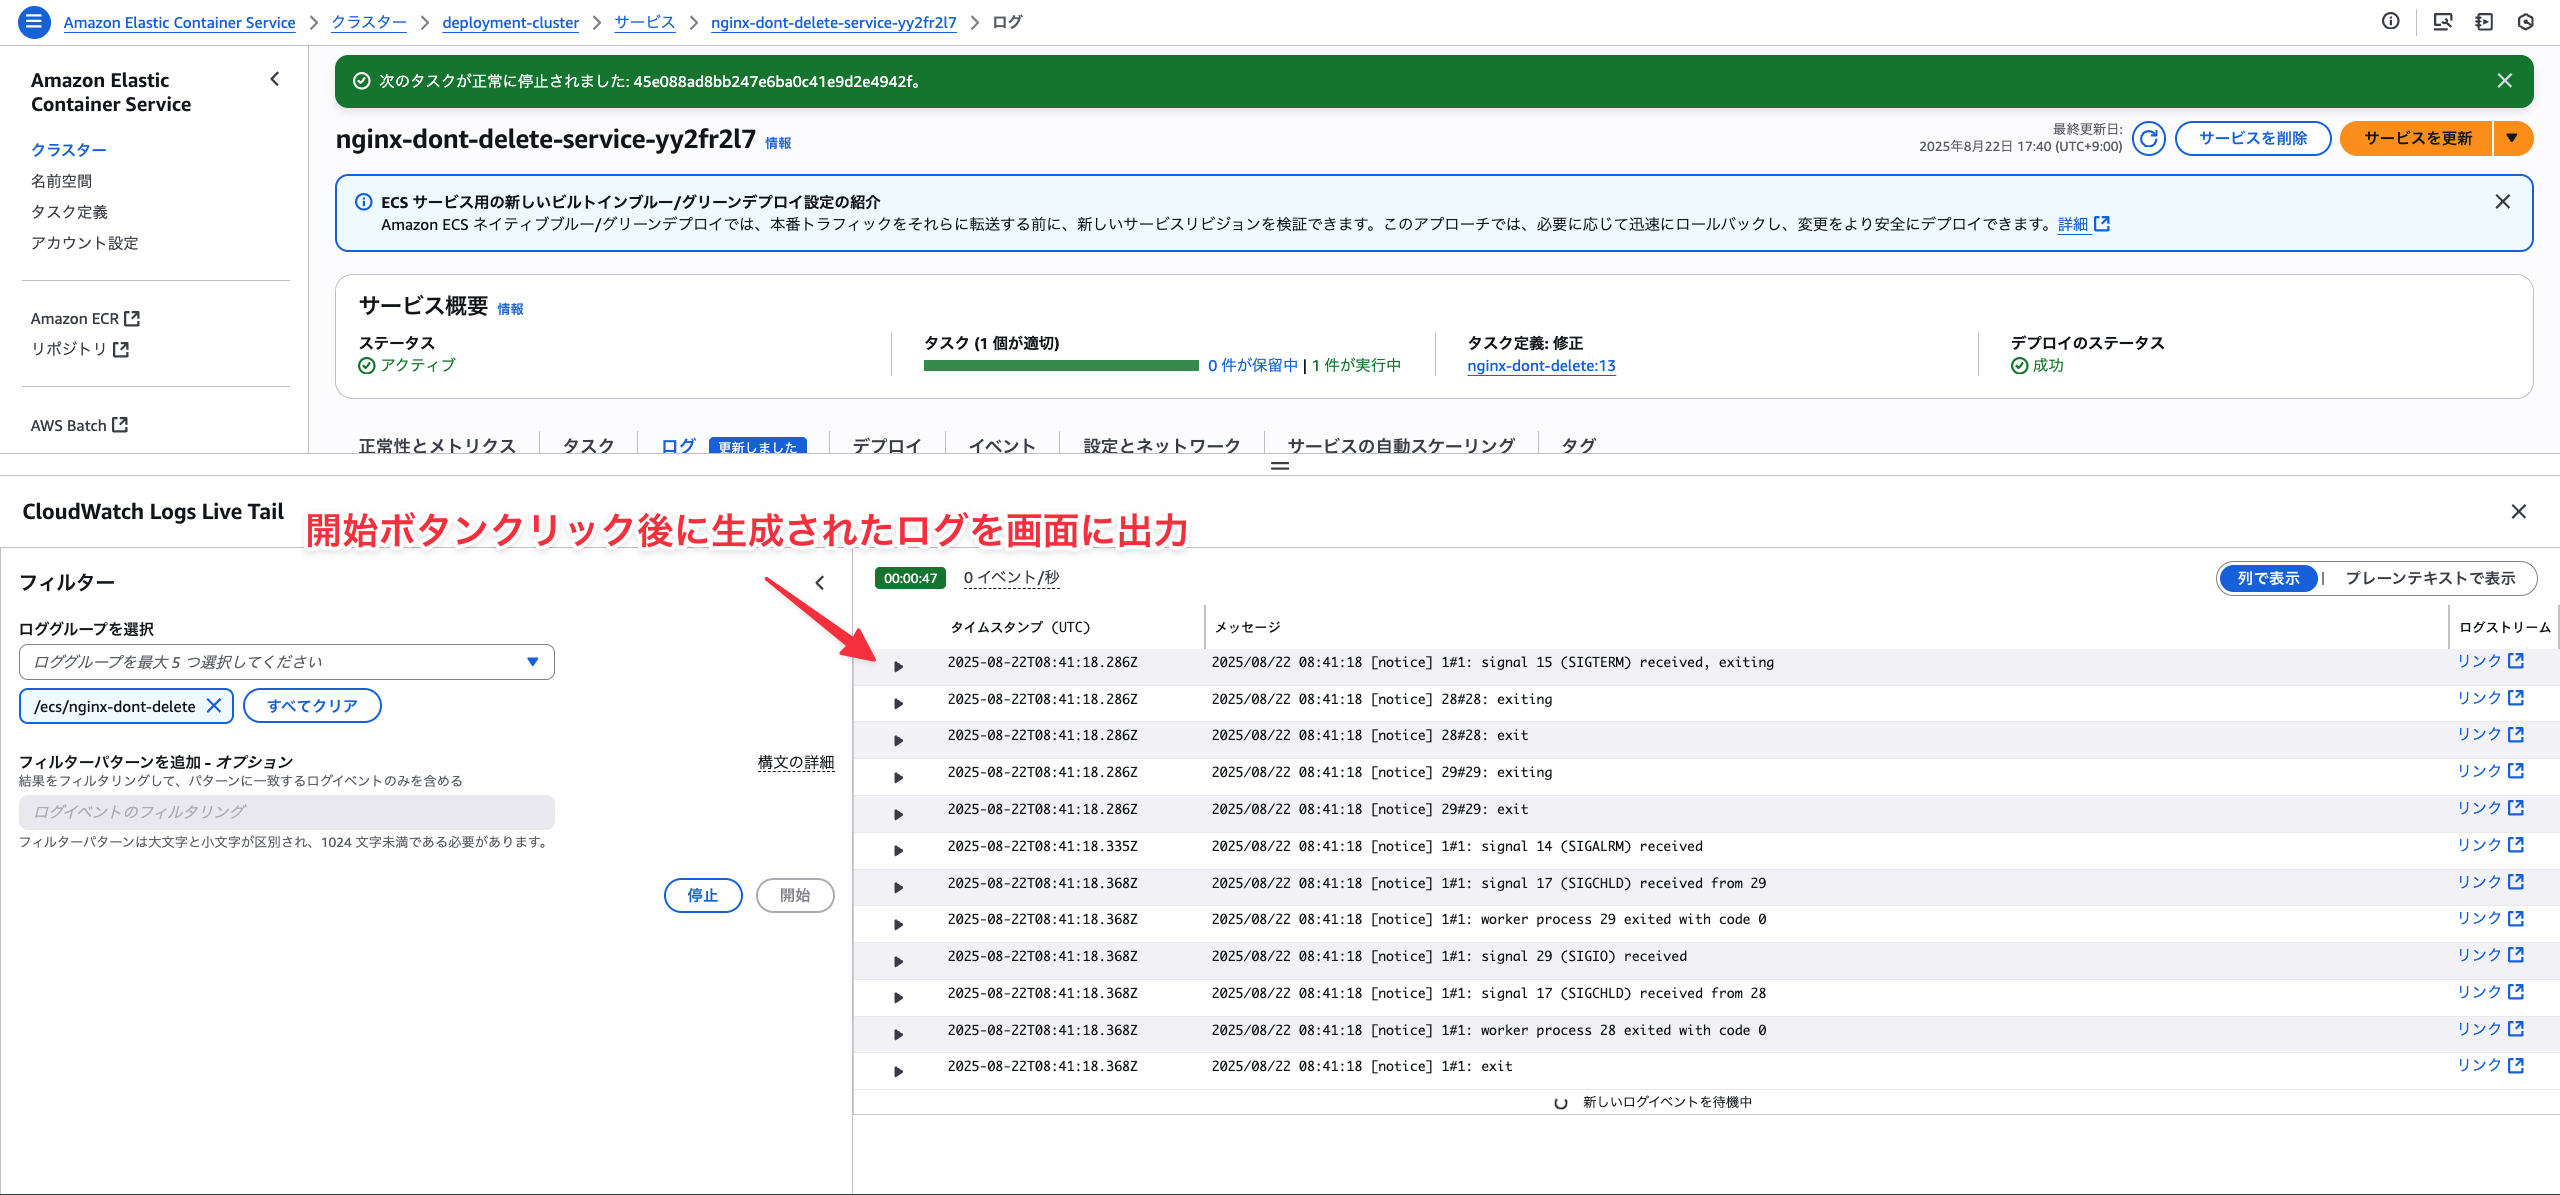The width and height of the screenshot is (2560, 1195).
Task: Expand log row SIGTERM received, exiting
Action: (898, 667)
